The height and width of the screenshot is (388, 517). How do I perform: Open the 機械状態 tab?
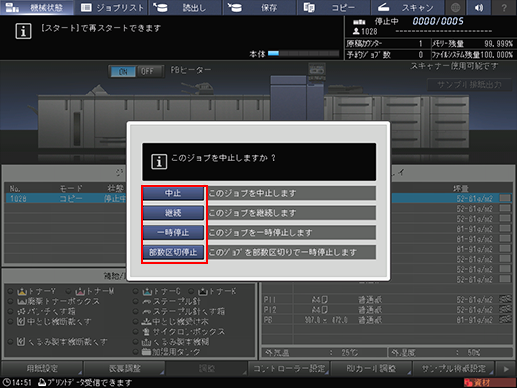pos(37,7)
